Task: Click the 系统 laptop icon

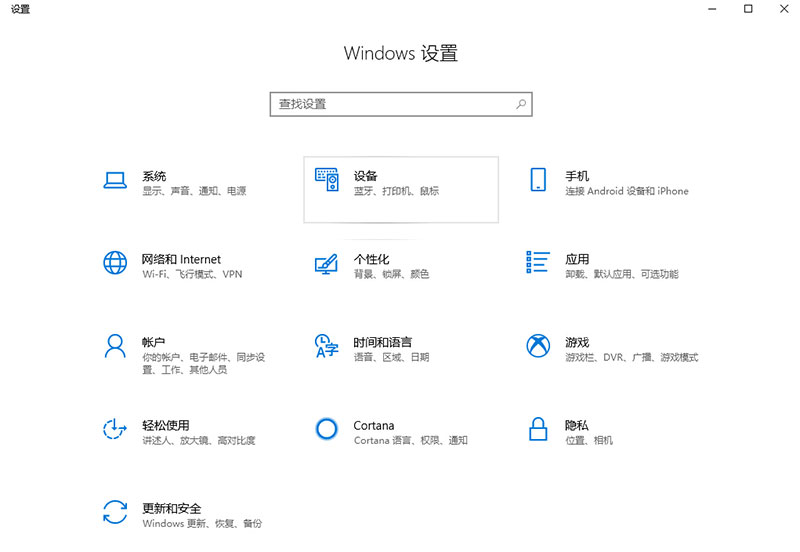Action: coord(115,180)
